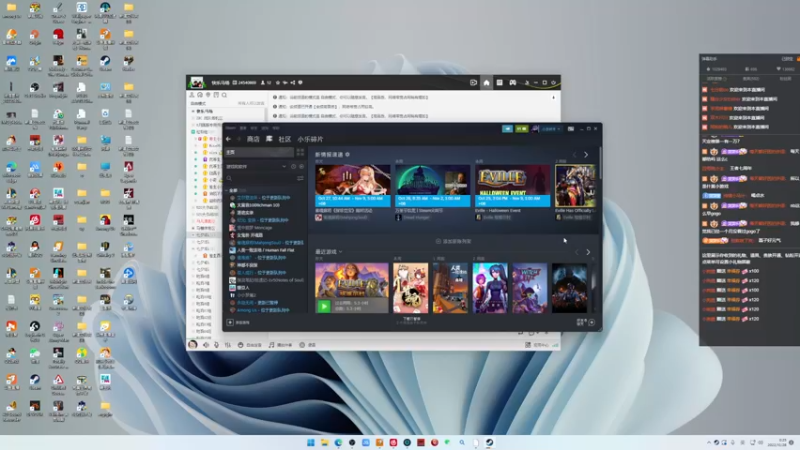
Task: Click the blue announcement button in the Steam title bar
Action: point(507,129)
